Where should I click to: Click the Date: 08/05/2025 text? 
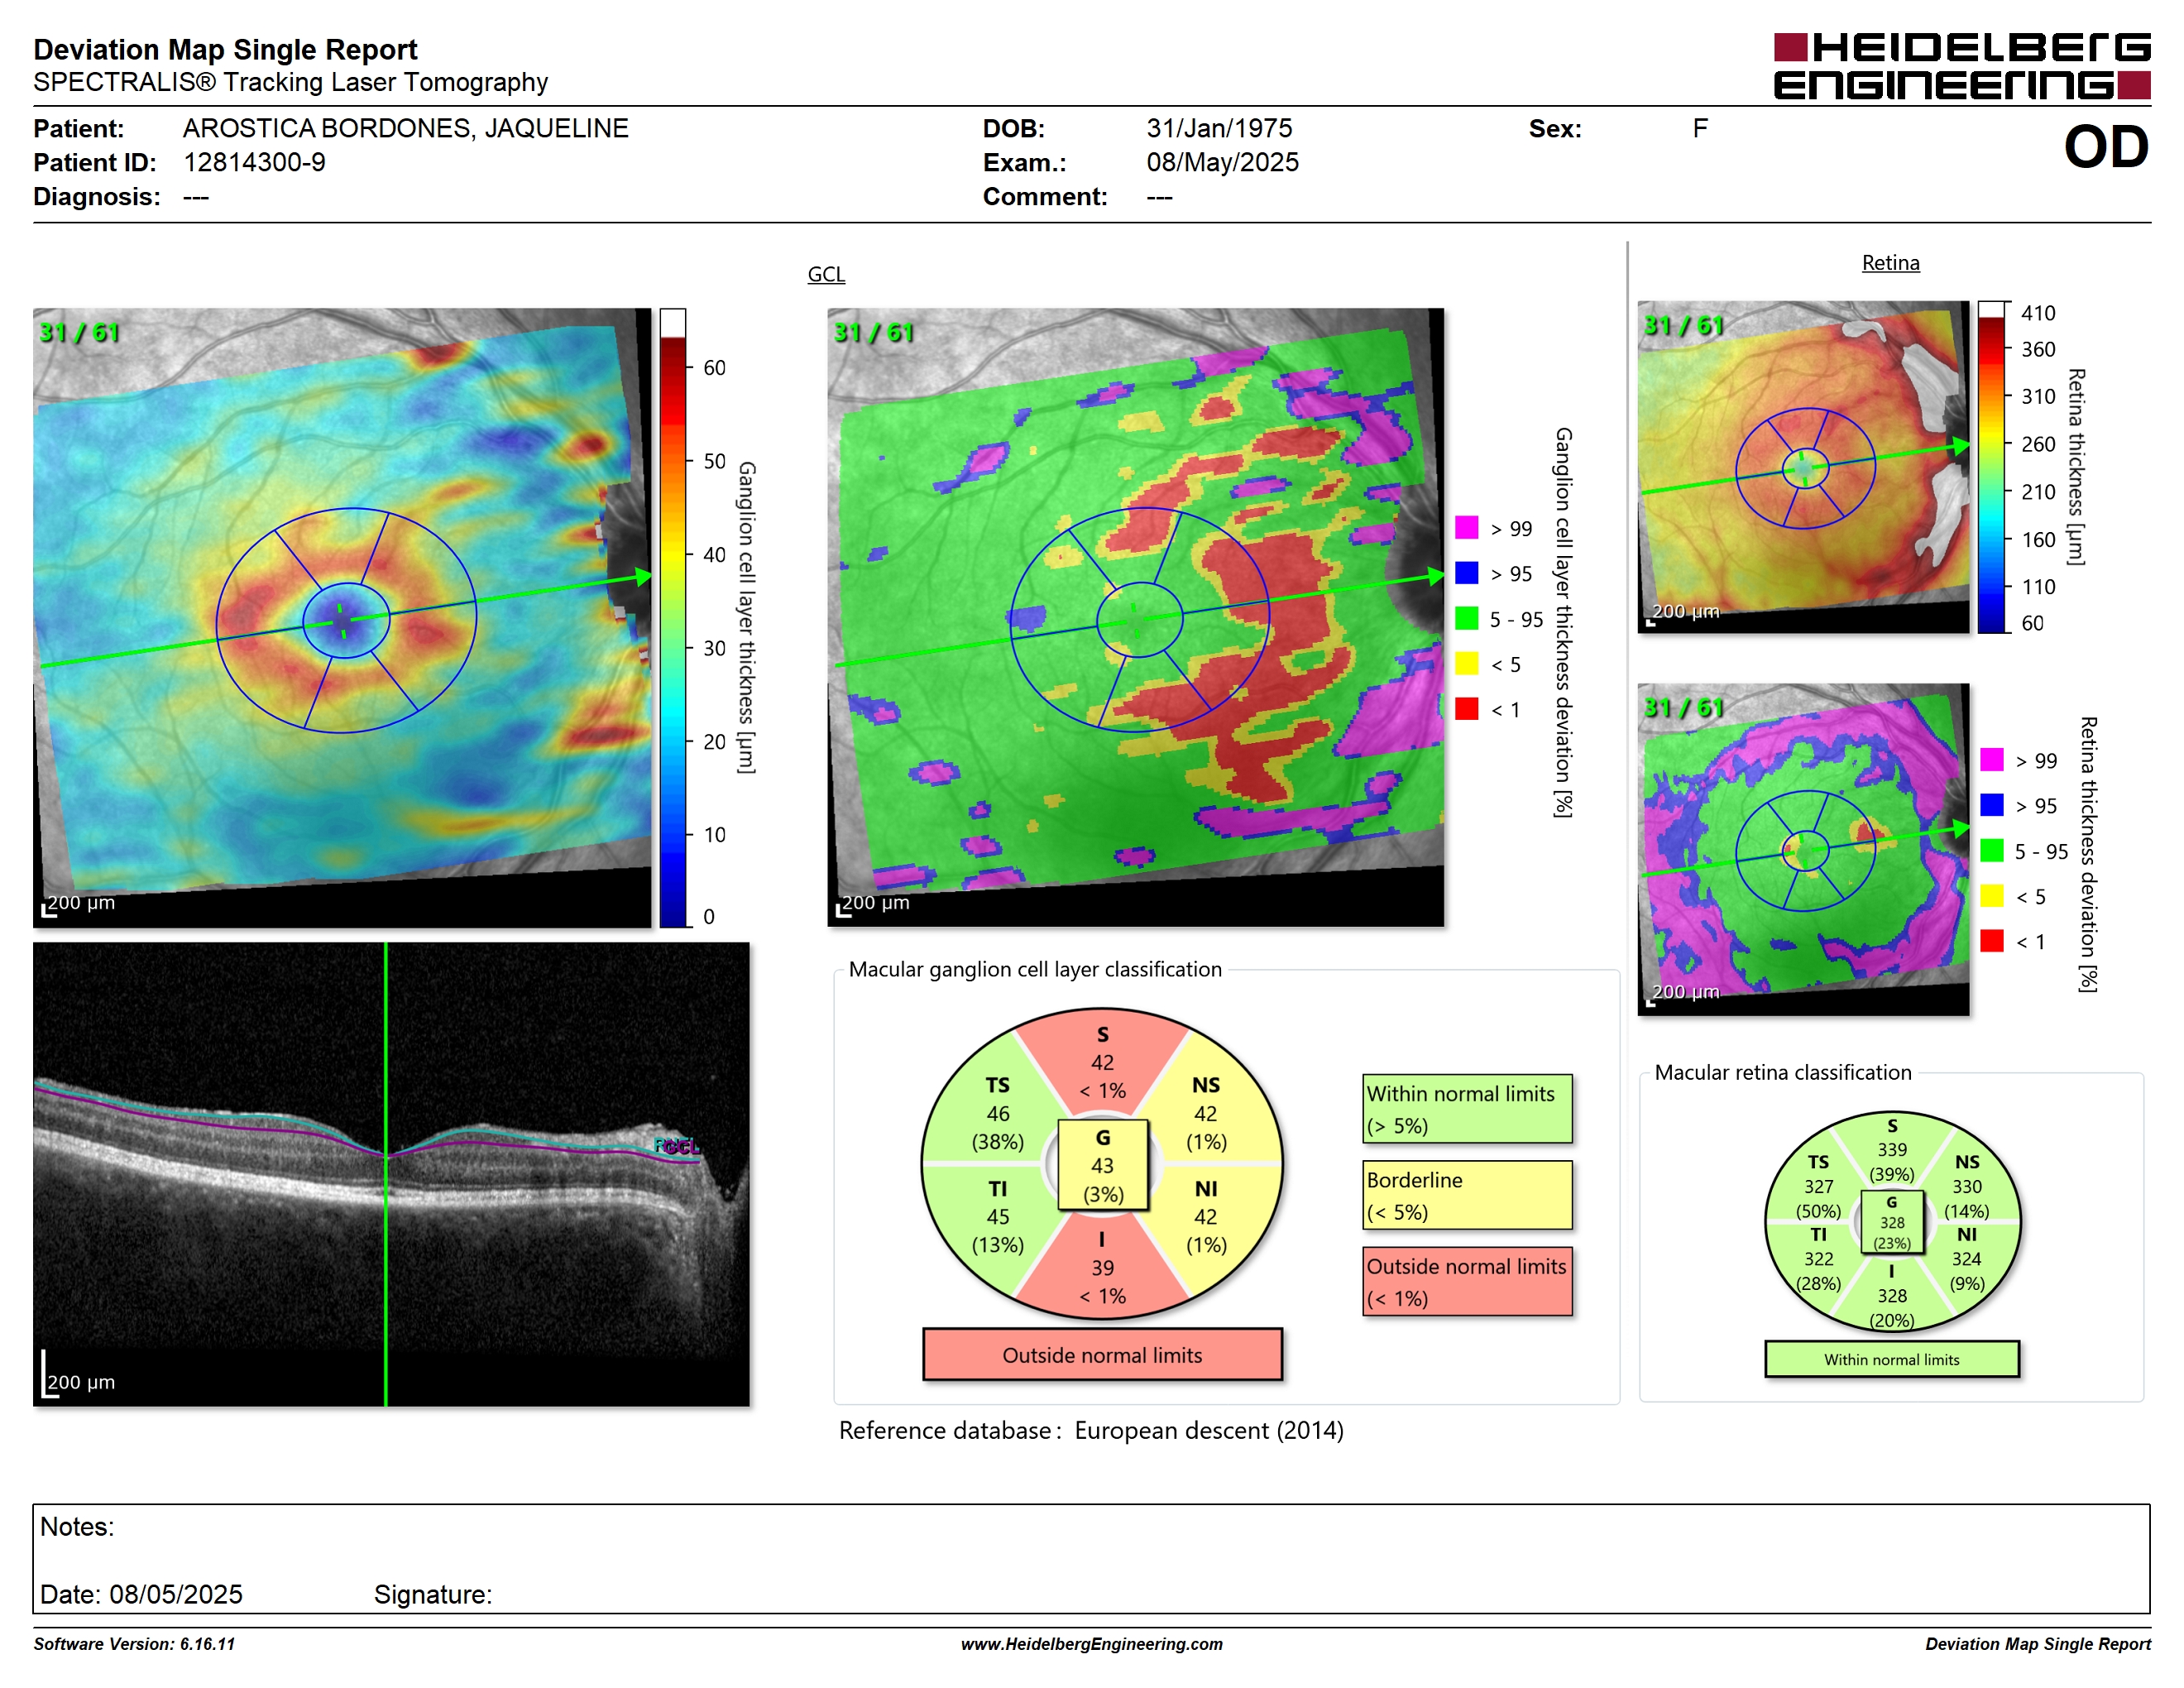141,1594
